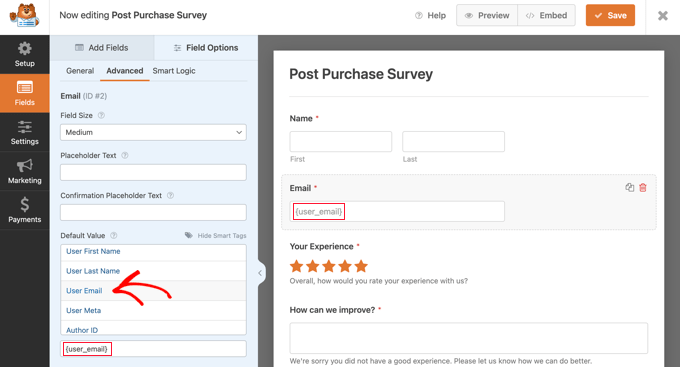680x367 pixels.
Task: Select User Last Name smart tag
Action: (x=153, y=271)
